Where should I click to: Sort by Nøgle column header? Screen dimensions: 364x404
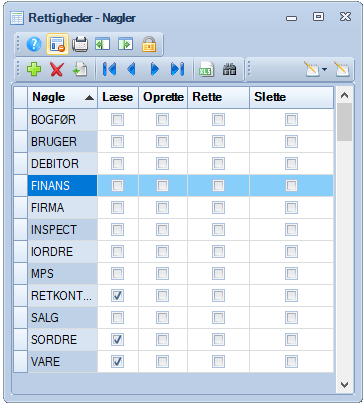62,97
